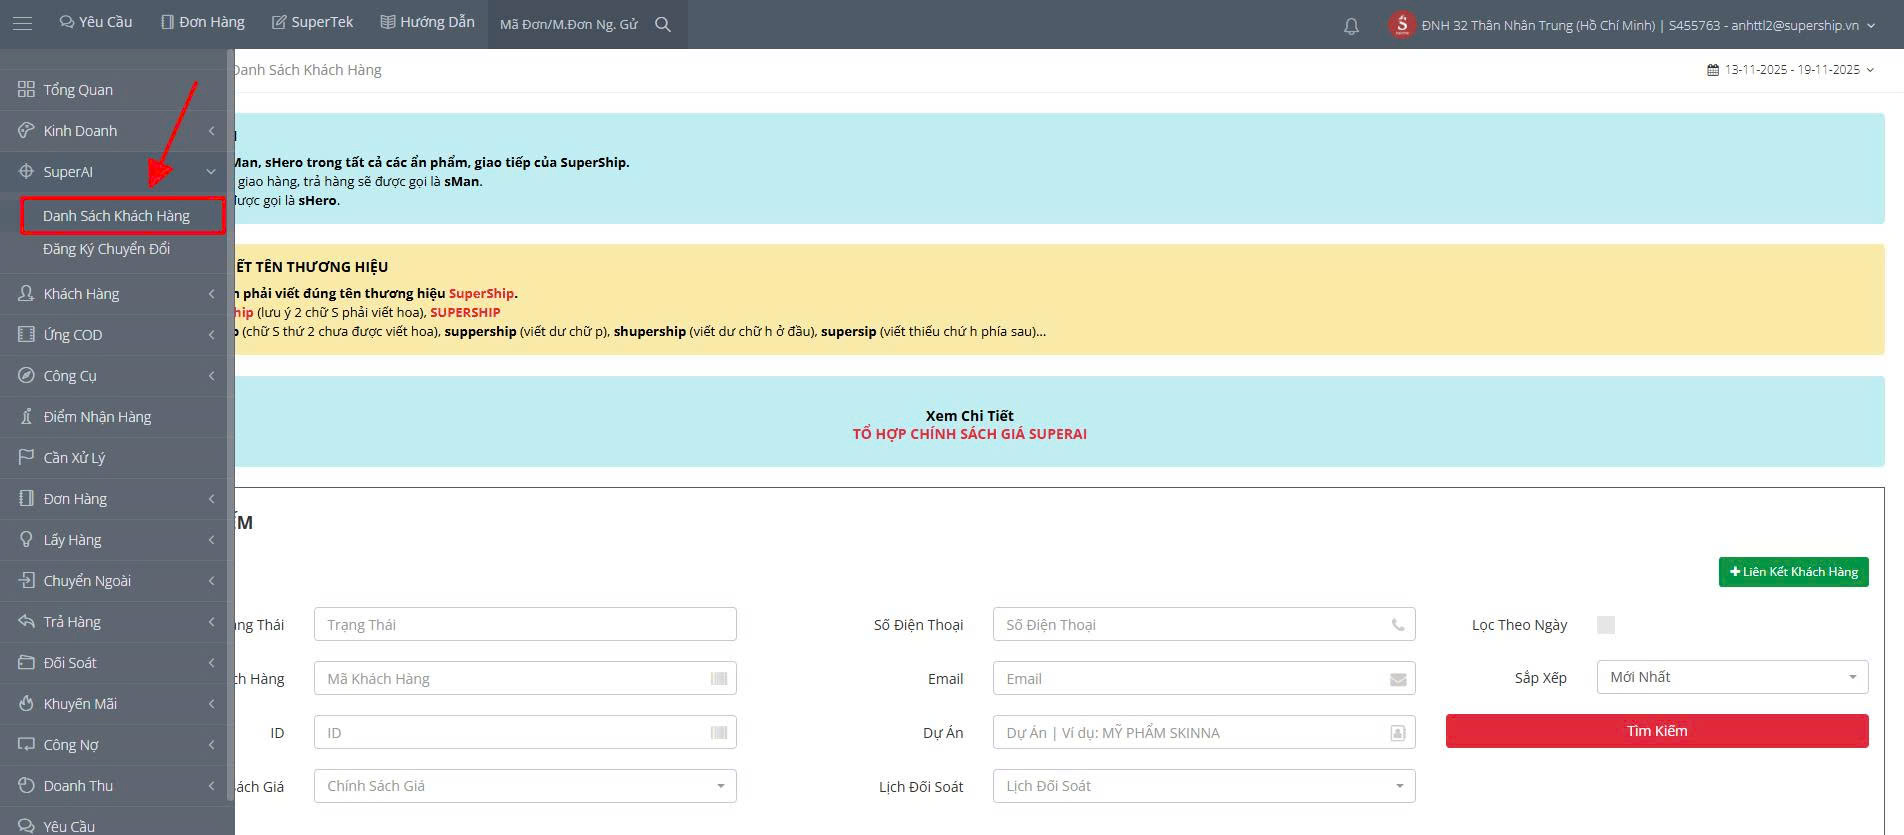This screenshot has width=1904, height=835.
Task: Open the Yêu Cầu top menu
Action: [x=96, y=22]
